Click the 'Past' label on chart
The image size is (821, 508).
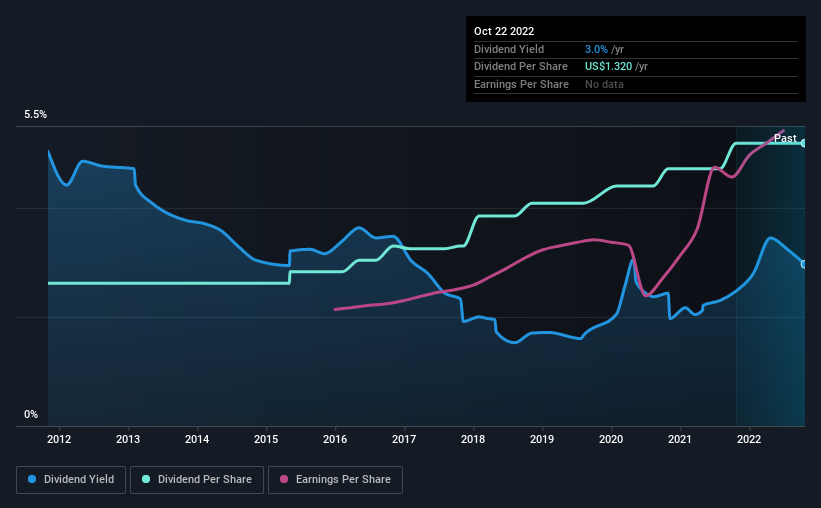785,138
